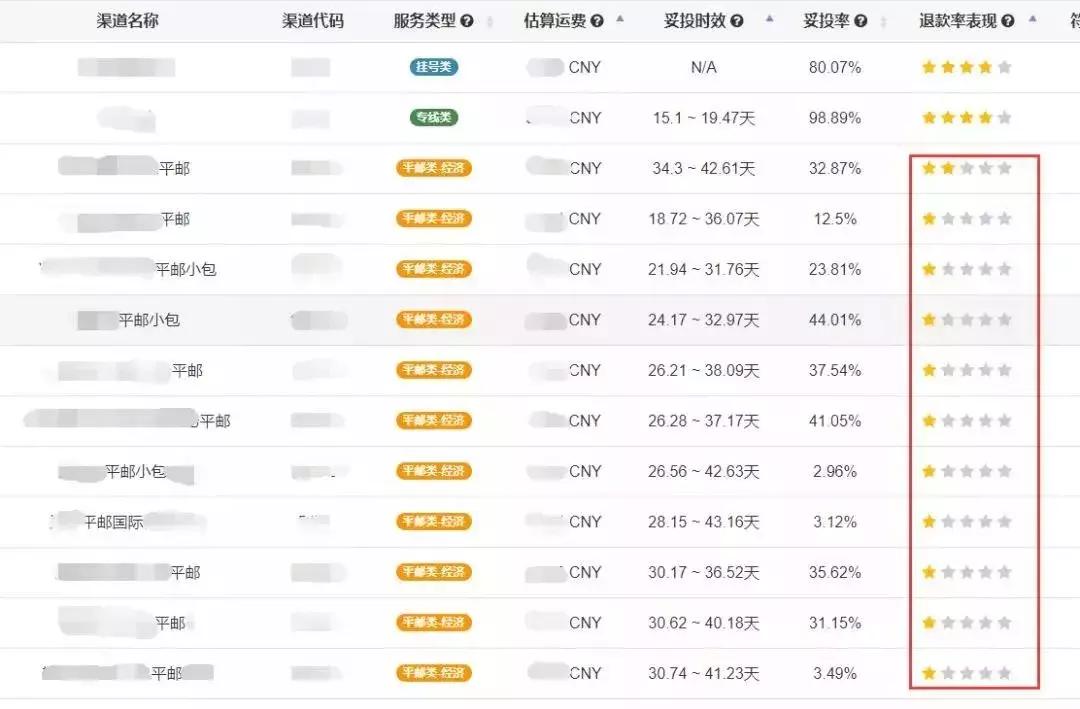Image resolution: width=1080 pixels, height=709 pixels.
Task: Toggle a gray star on the 专线类 rating
Action: pyautogui.click(x=1005, y=117)
